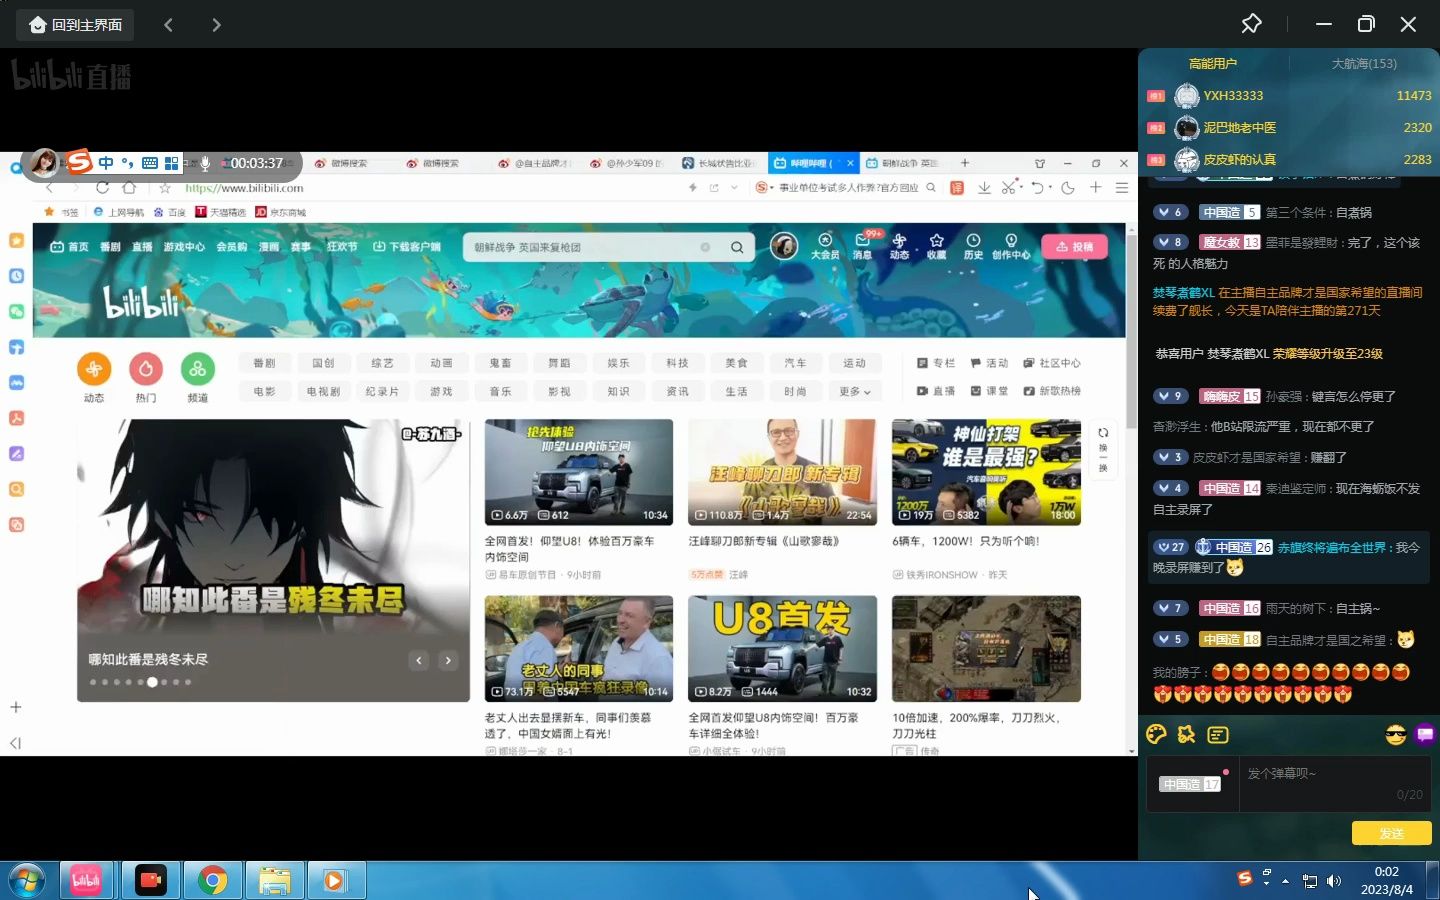Open the 科技 category
The width and height of the screenshot is (1440, 900).
677,363
